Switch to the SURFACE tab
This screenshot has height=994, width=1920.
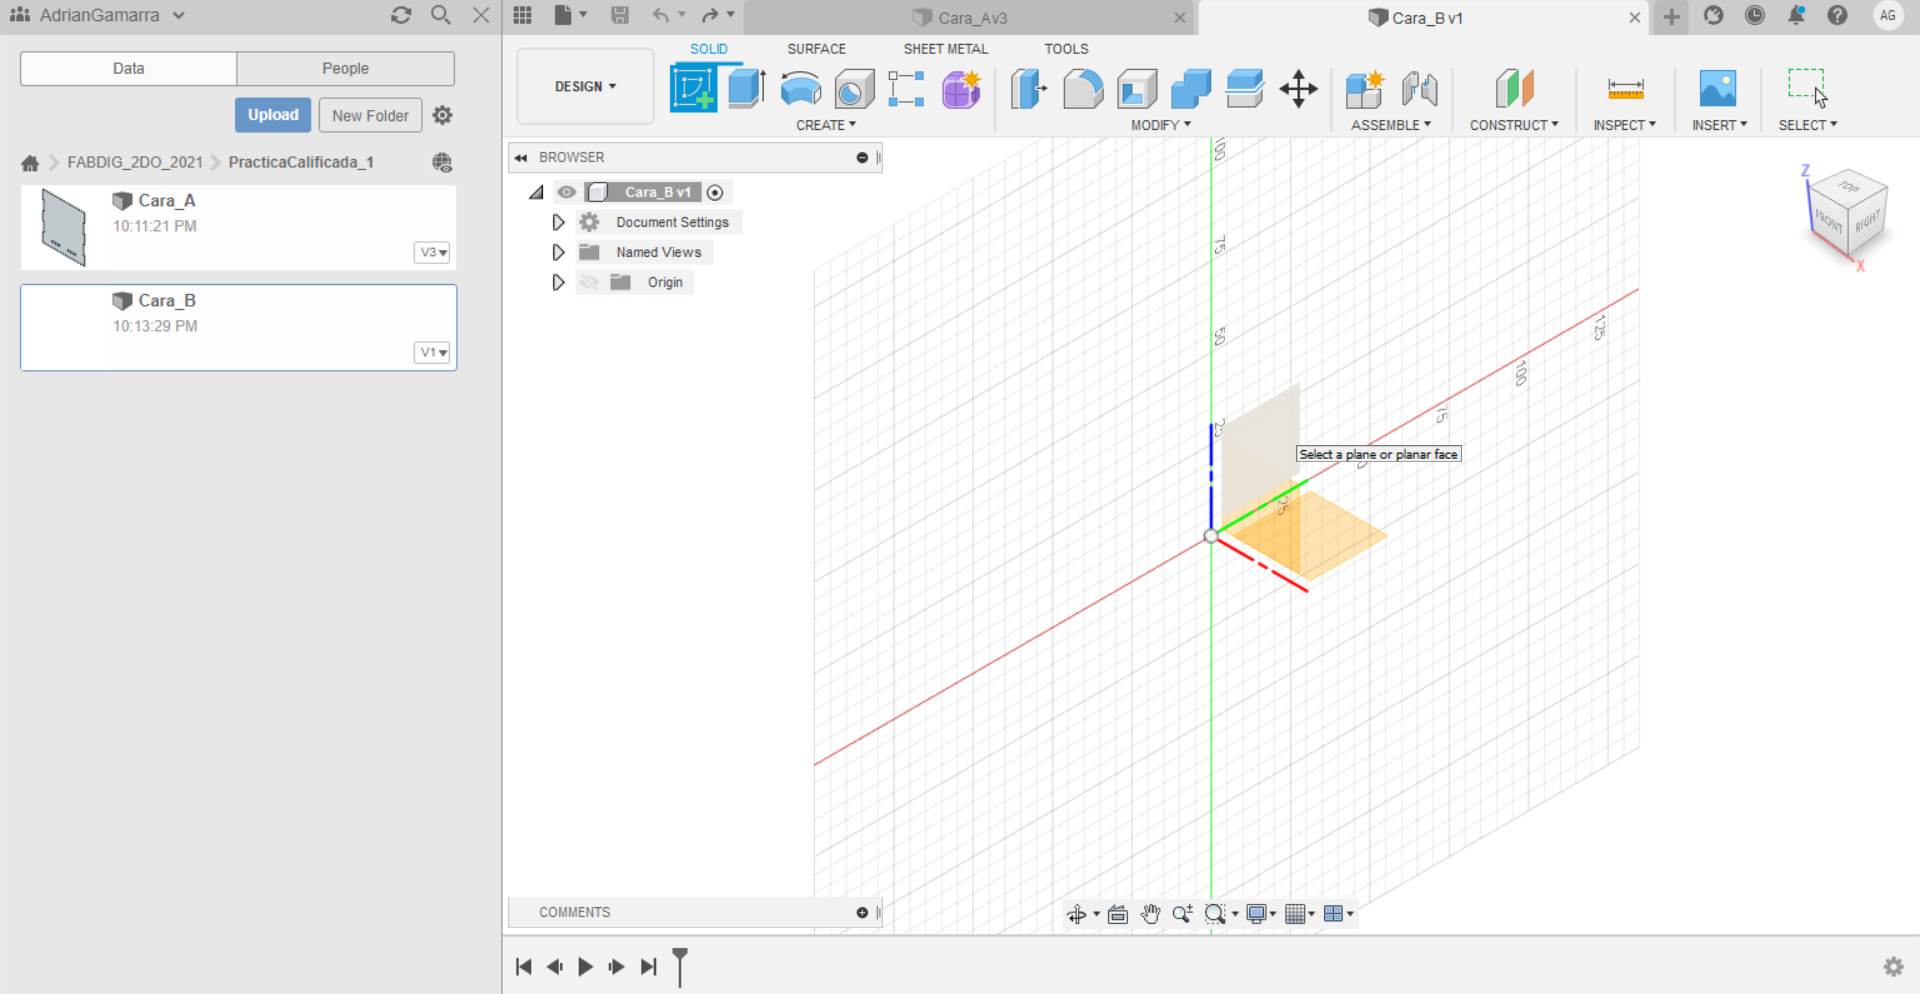[816, 48]
